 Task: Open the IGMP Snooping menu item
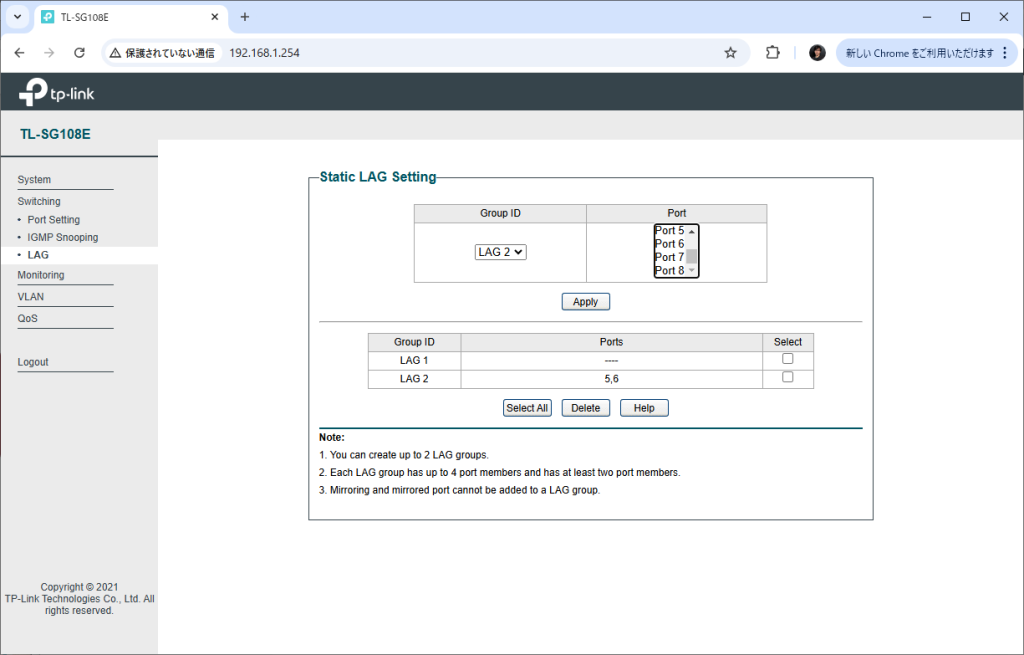coord(62,238)
